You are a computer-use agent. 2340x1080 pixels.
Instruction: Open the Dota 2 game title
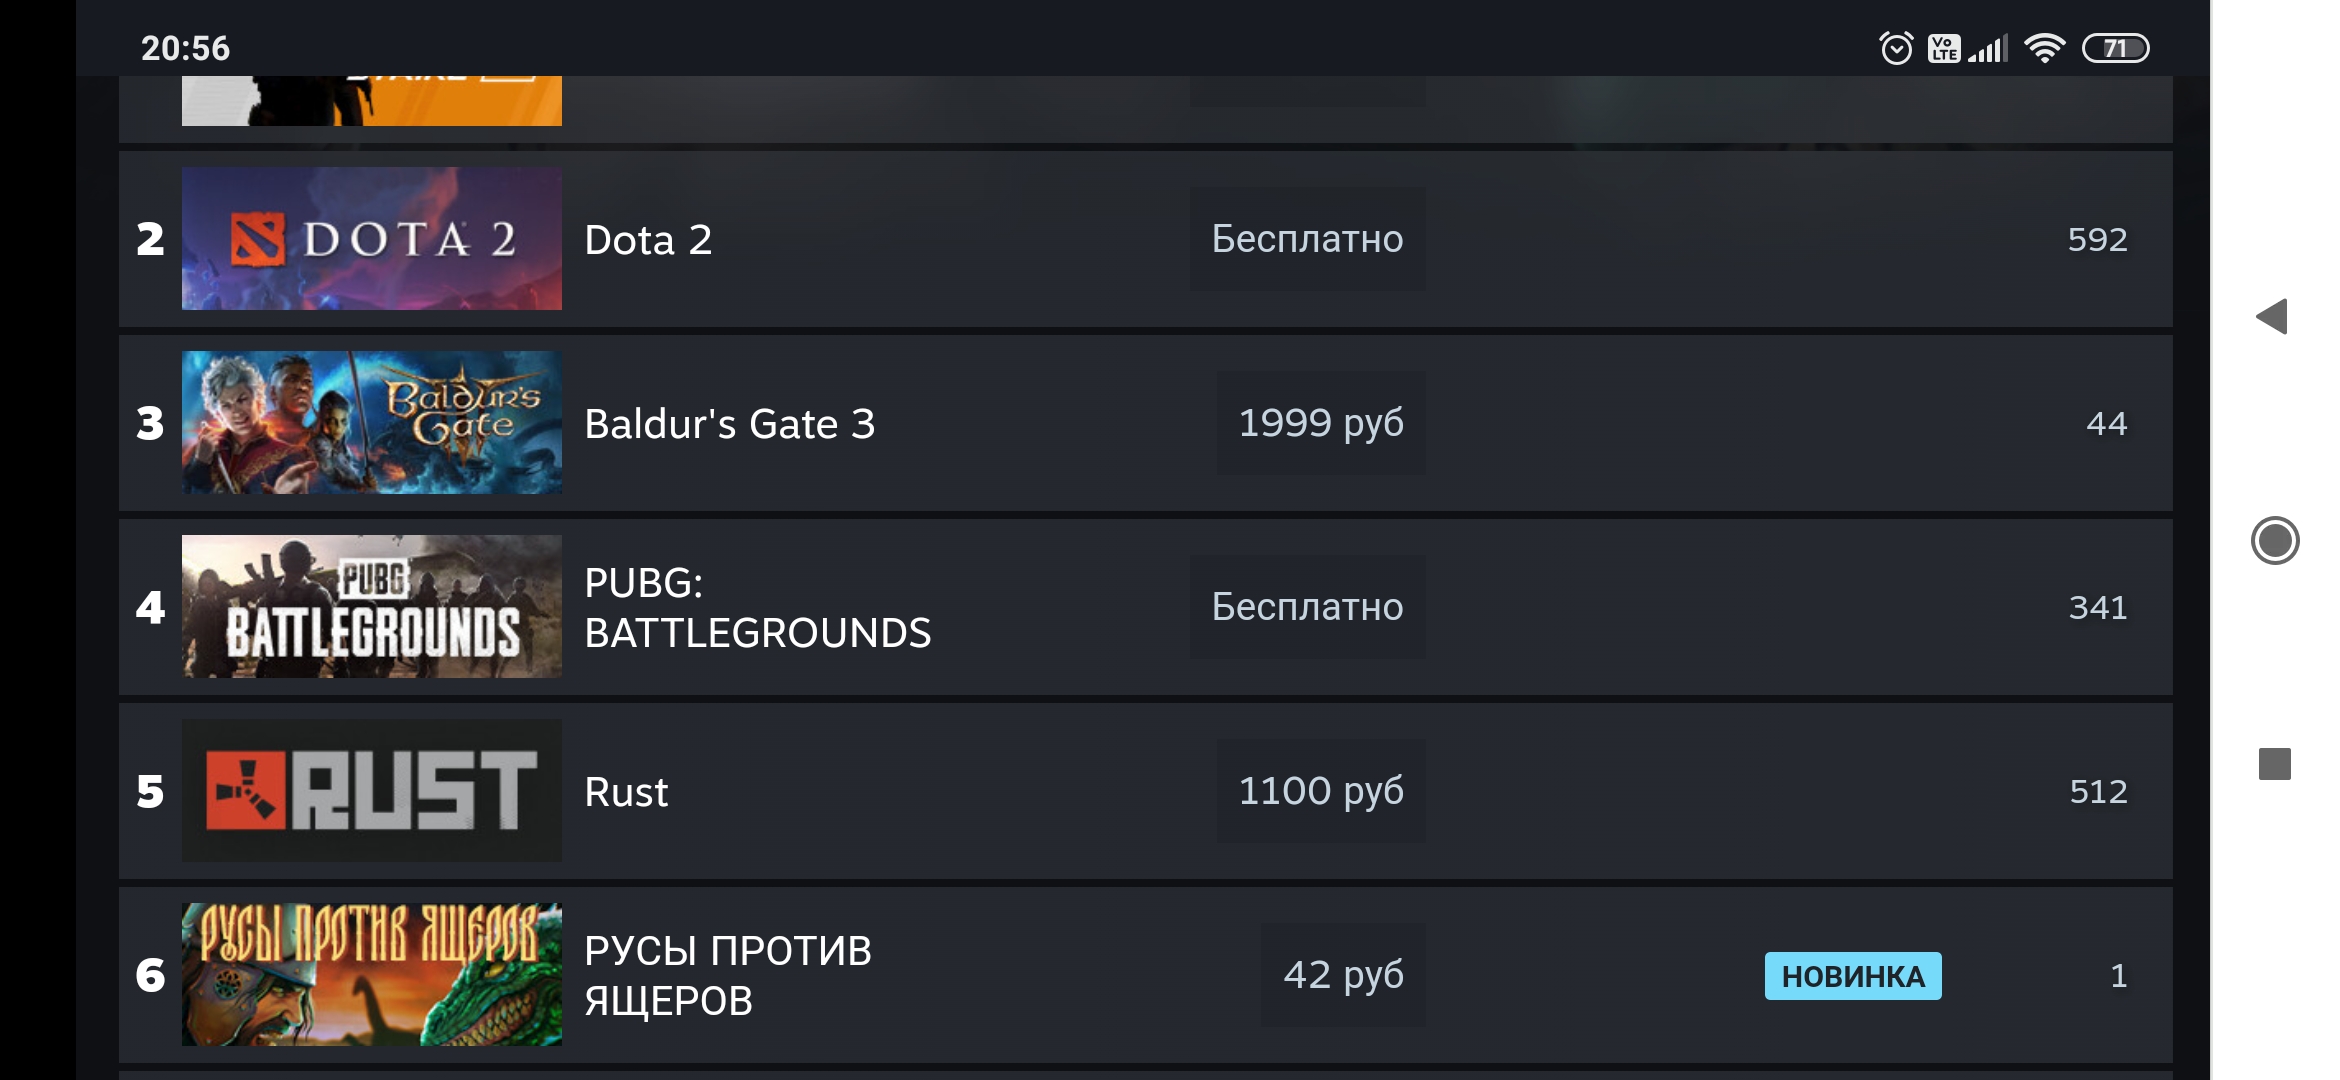tap(648, 240)
